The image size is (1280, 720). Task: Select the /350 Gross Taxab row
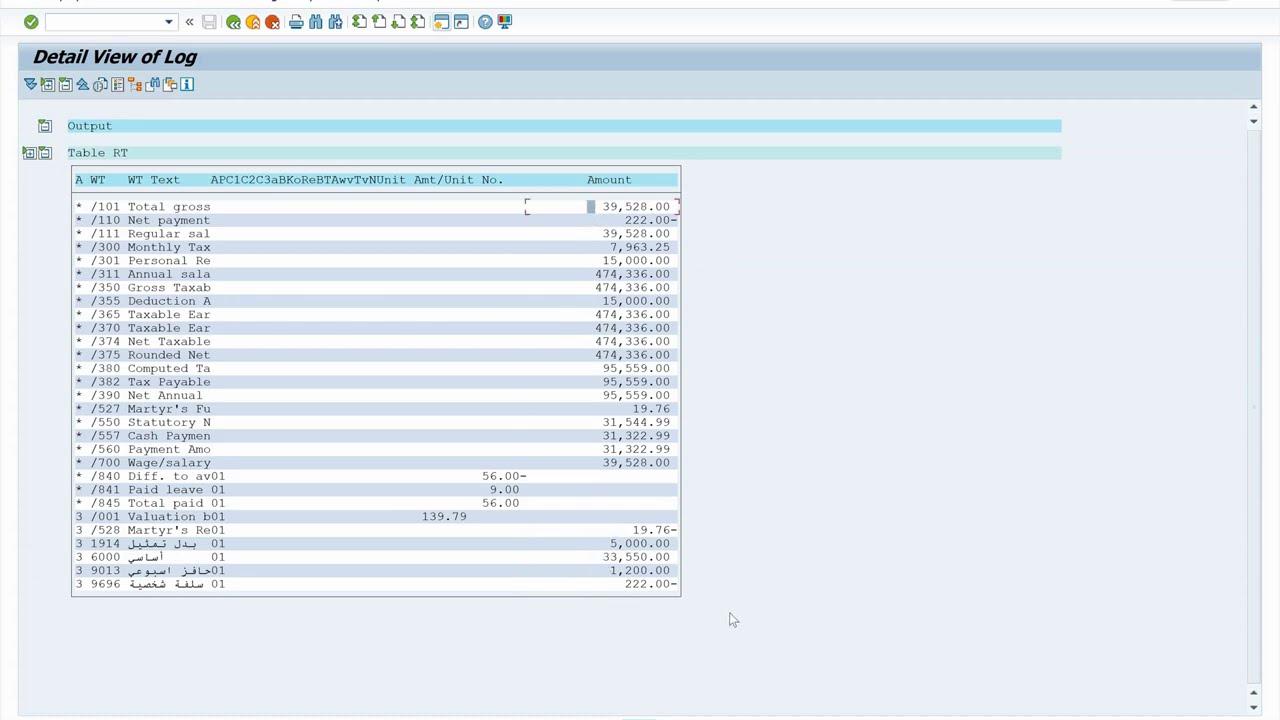pyautogui.click(x=376, y=288)
